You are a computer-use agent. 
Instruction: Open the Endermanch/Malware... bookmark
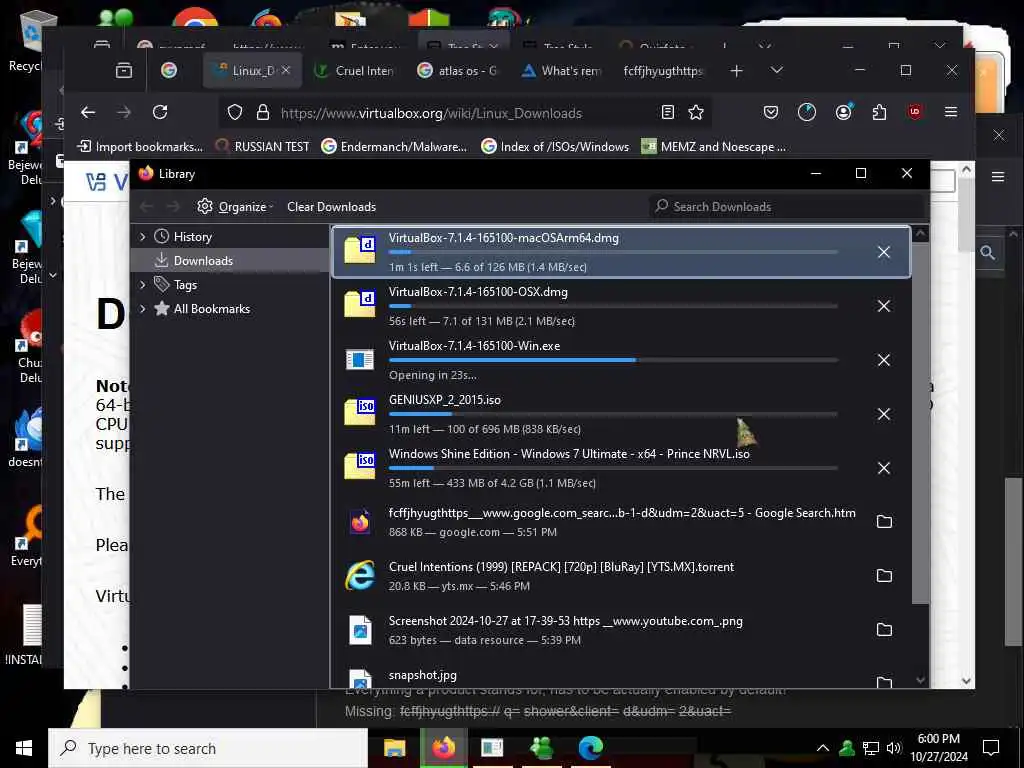pos(394,146)
